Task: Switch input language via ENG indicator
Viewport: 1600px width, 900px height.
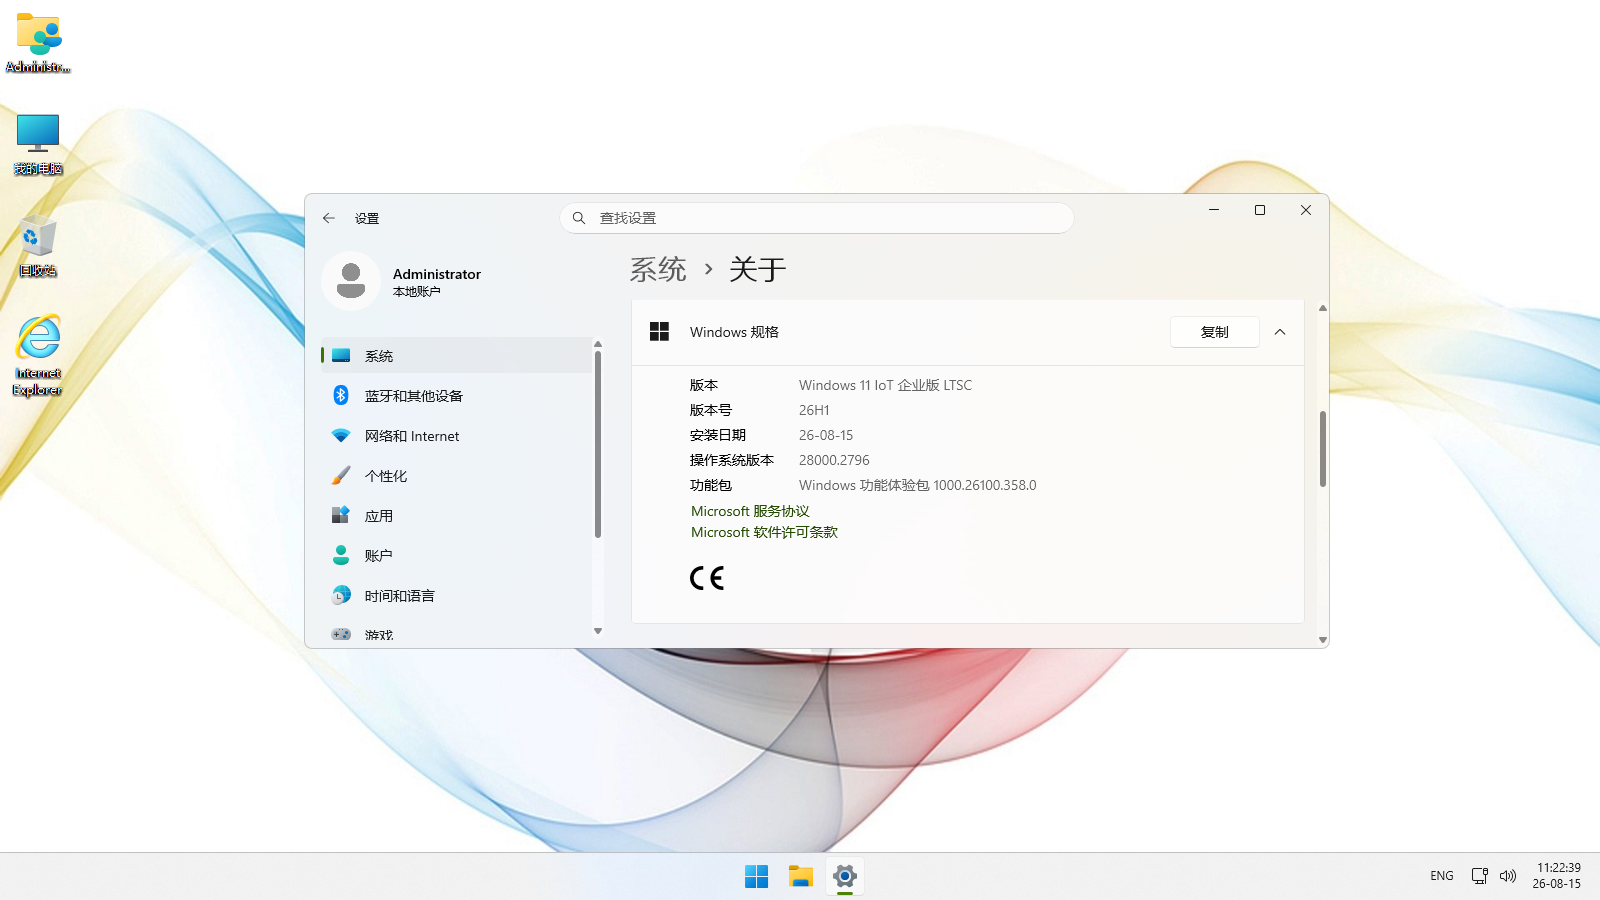Action: pos(1442,876)
